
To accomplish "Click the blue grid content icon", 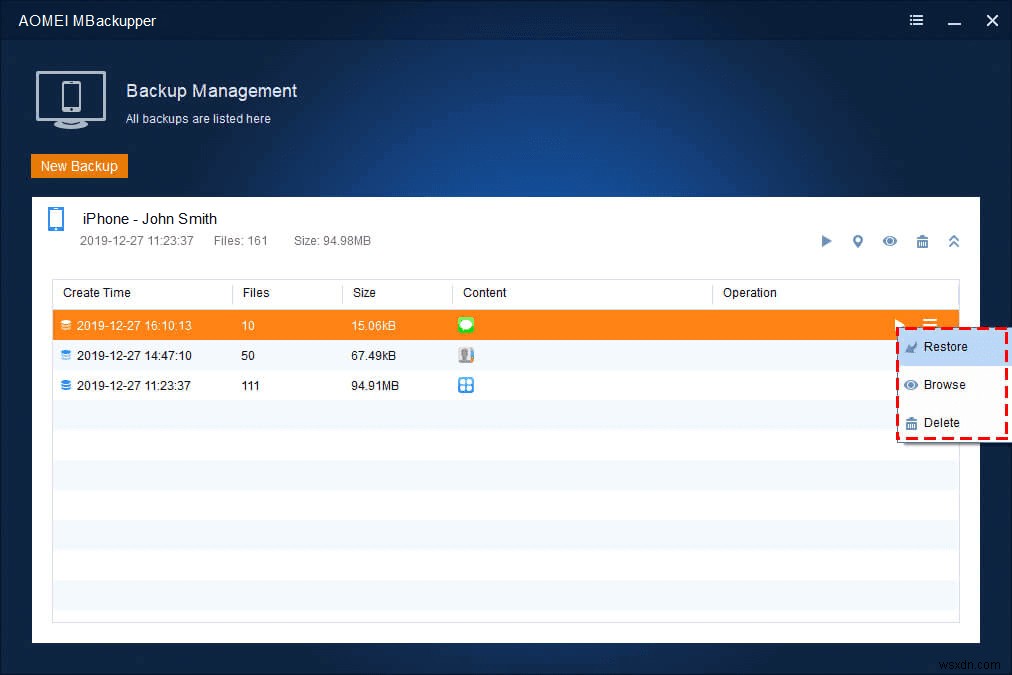I will (x=465, y=385).
